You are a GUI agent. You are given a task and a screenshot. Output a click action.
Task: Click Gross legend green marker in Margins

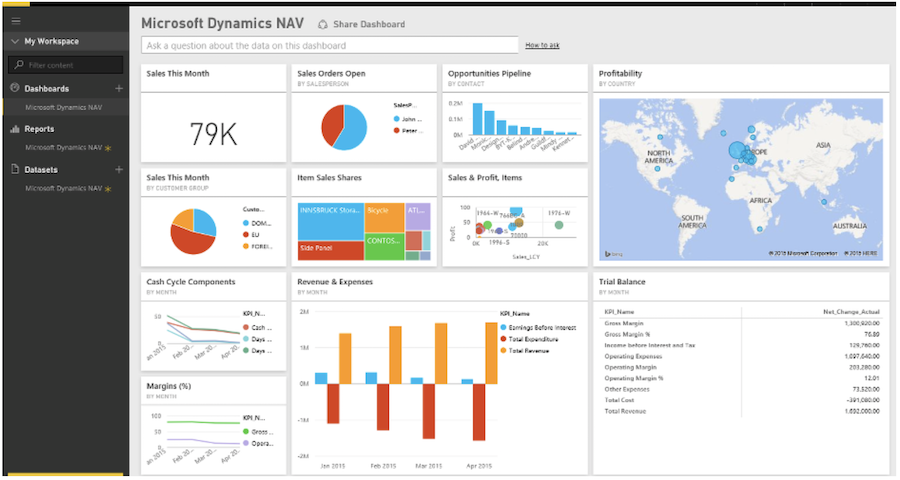tap(246, 431)
